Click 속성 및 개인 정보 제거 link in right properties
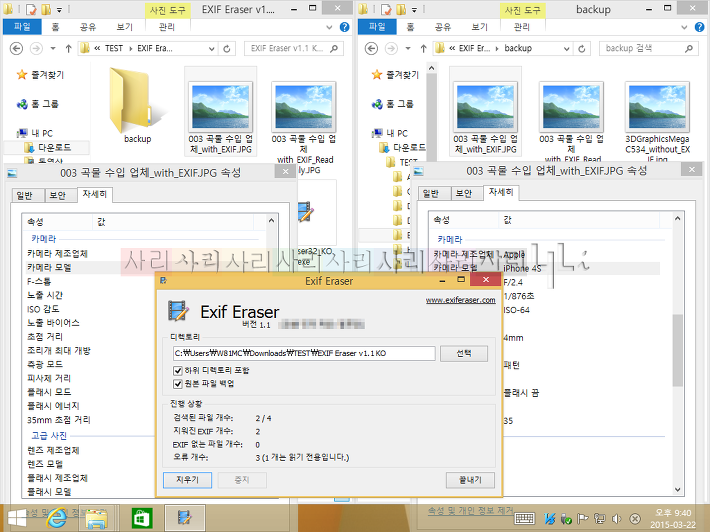The width and height of the screenshot is (710, 532). coord(470,511)
